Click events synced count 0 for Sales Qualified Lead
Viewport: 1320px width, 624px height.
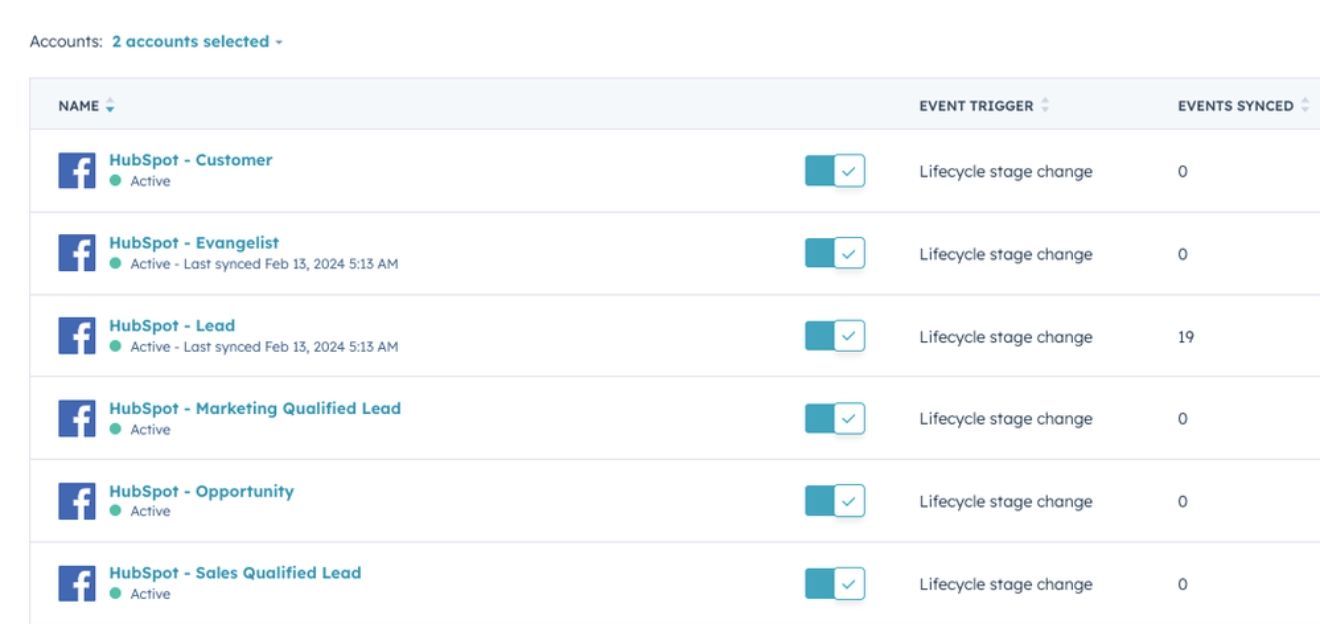pyautogui.click(x=1182, y=585)
